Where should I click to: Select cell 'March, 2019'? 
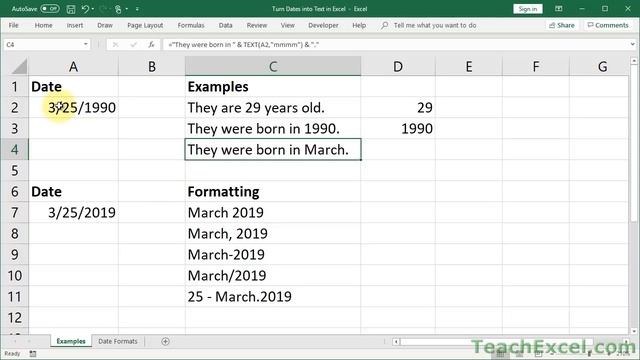pos(273,233)
